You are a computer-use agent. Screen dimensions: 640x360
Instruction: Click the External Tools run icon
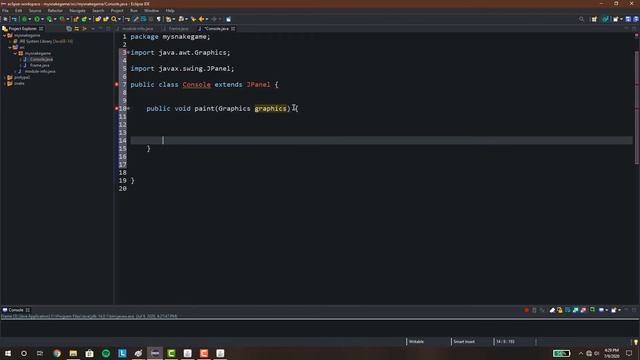(62, 19)
